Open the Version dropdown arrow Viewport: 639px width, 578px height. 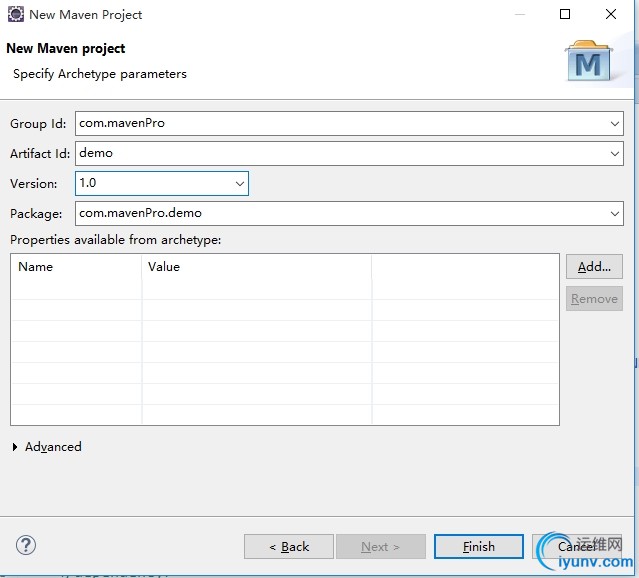[x=240, y=184]
